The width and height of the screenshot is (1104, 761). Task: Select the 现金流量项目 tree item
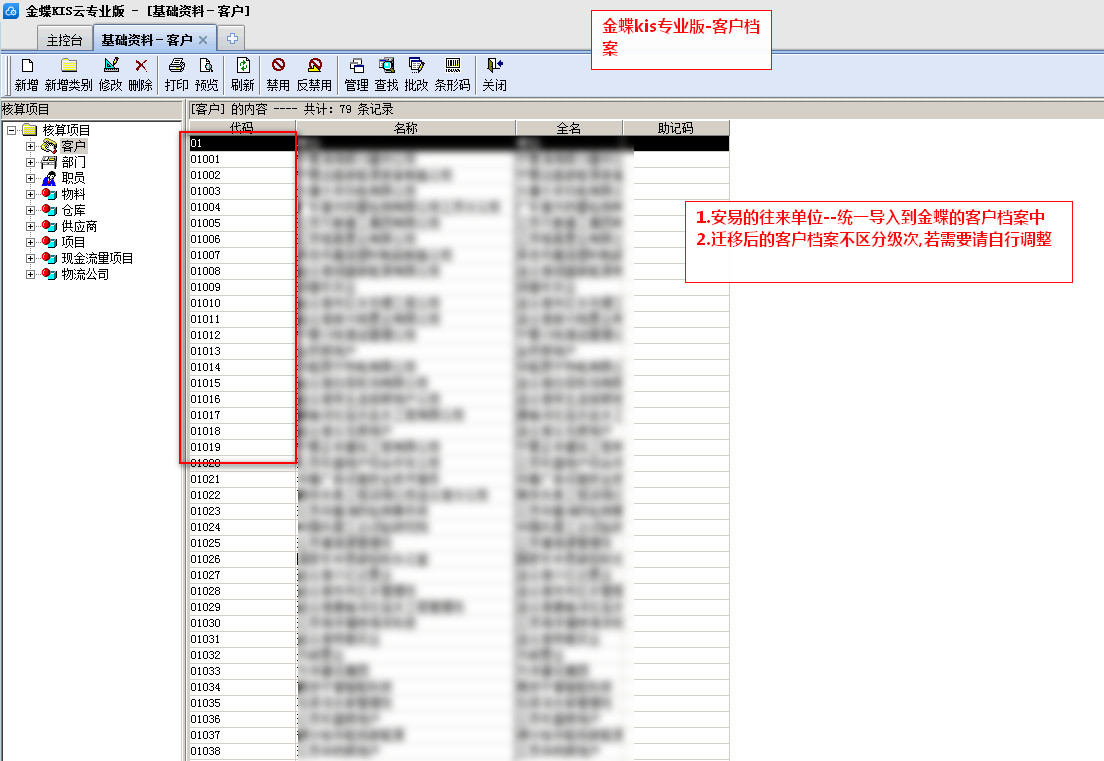[97, 258]
